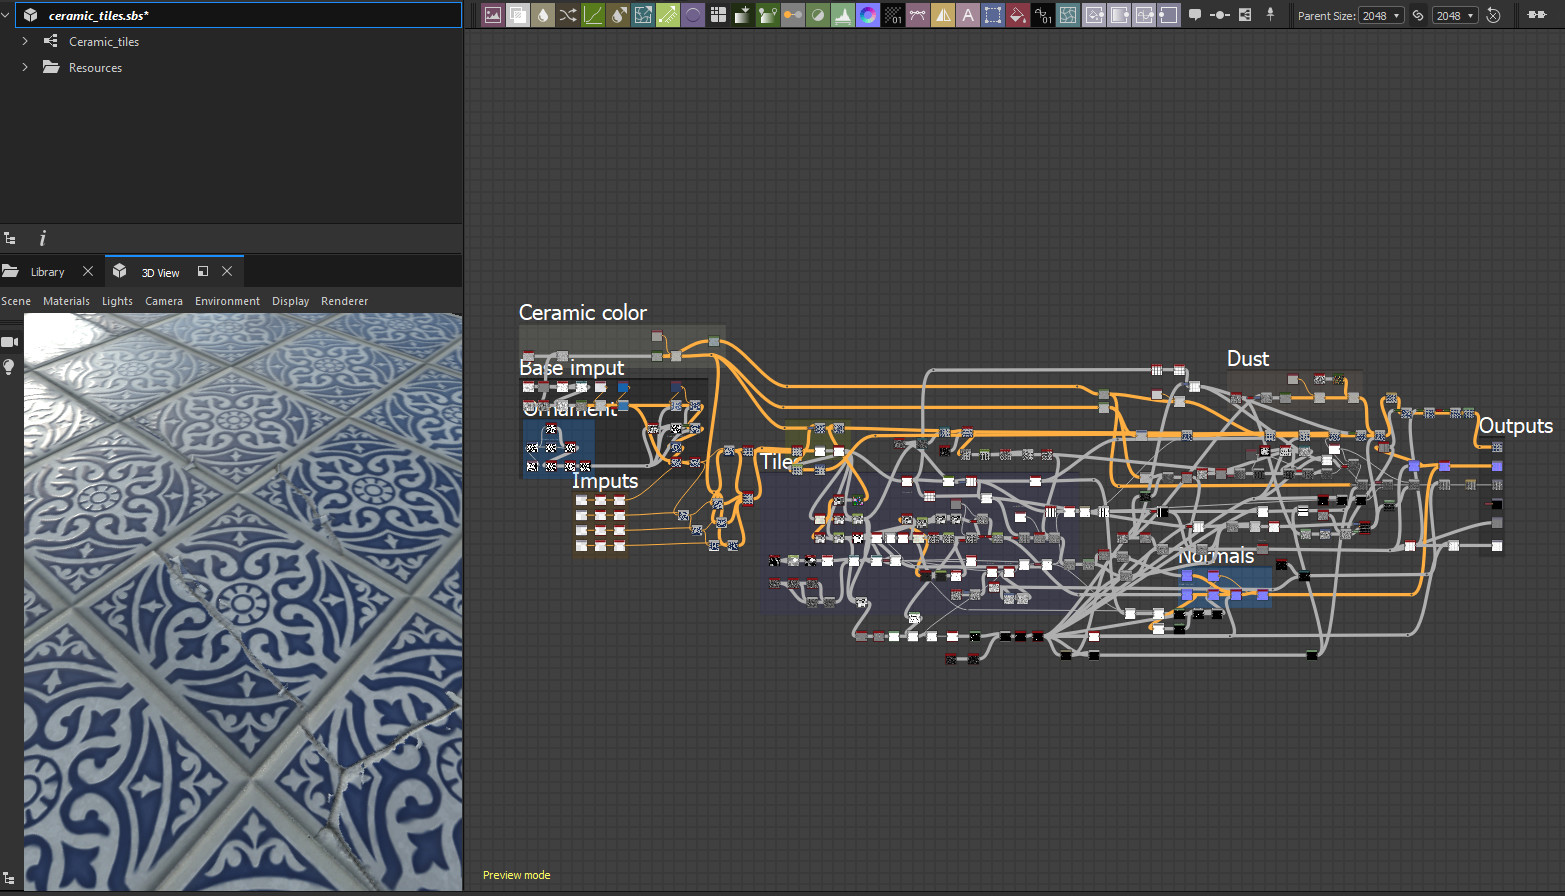Toggle the camera icon beside the 3D viewport
This screenshot has height=896, width=1565.
click(10, 342)
